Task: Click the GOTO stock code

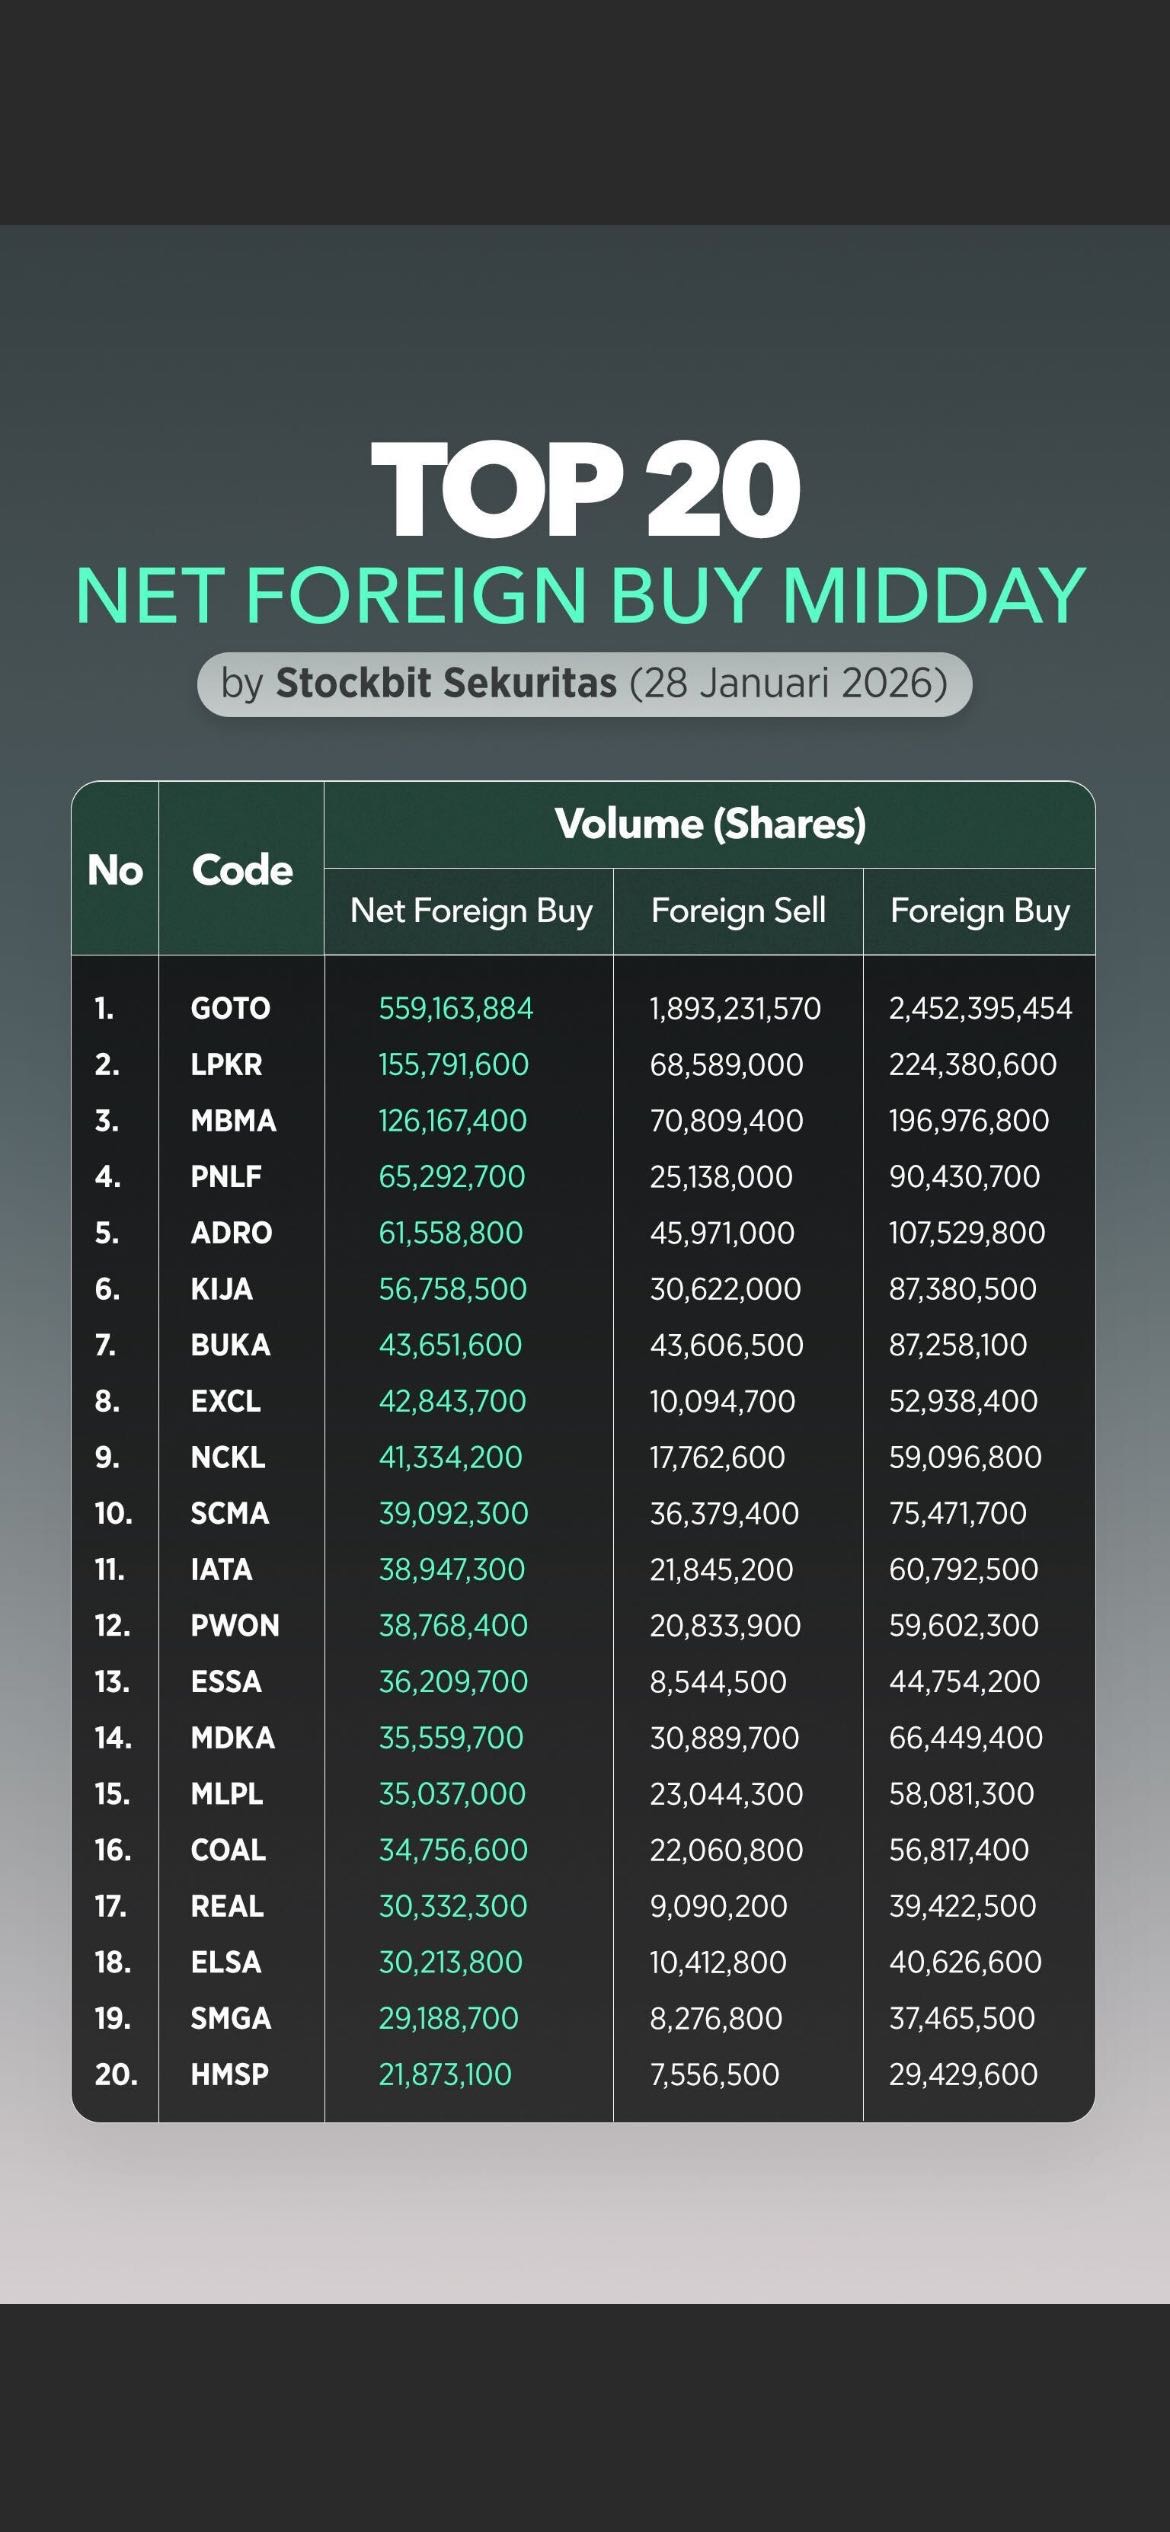Action: pyautogui.click(x=230, y=1008)
